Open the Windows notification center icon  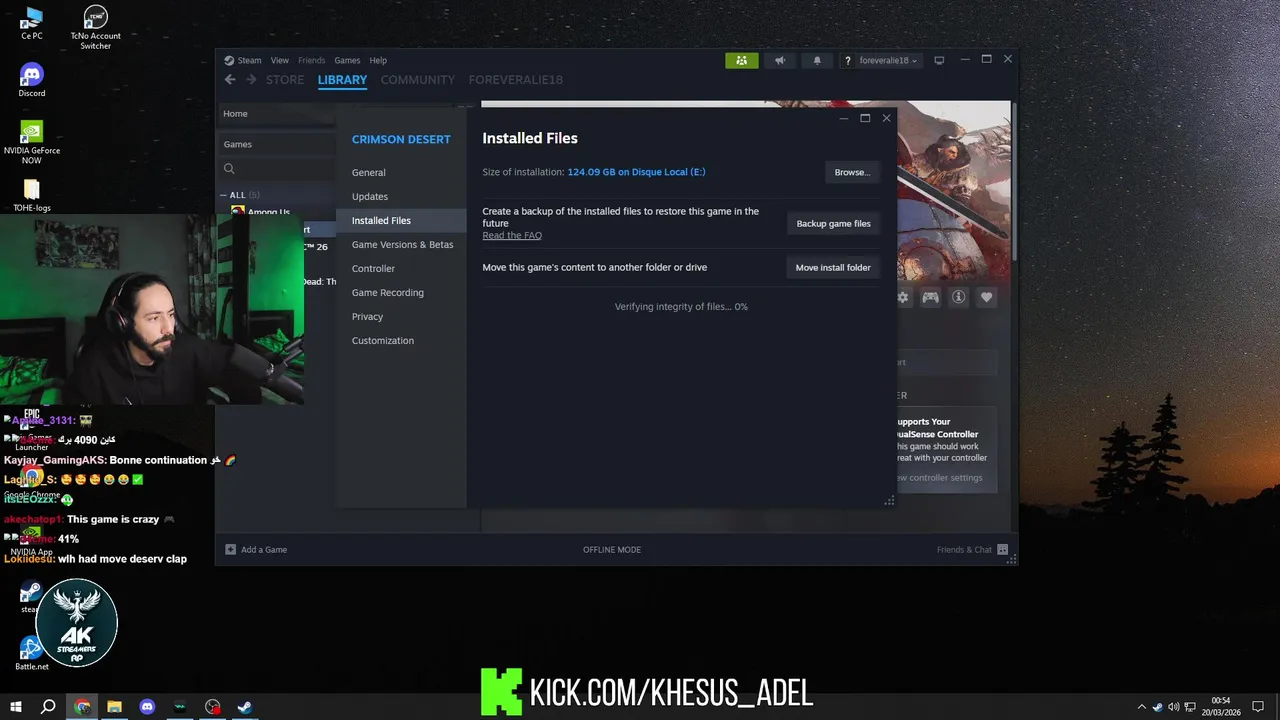(x=1258, y=707)
